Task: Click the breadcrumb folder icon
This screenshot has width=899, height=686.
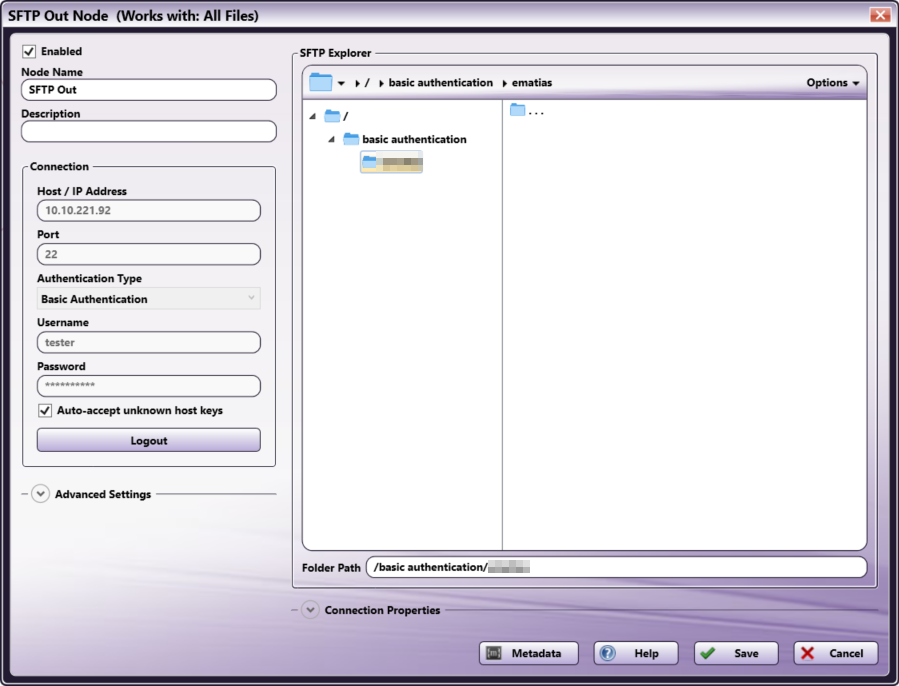Action: pyautogui.click(x=320, y=82)
